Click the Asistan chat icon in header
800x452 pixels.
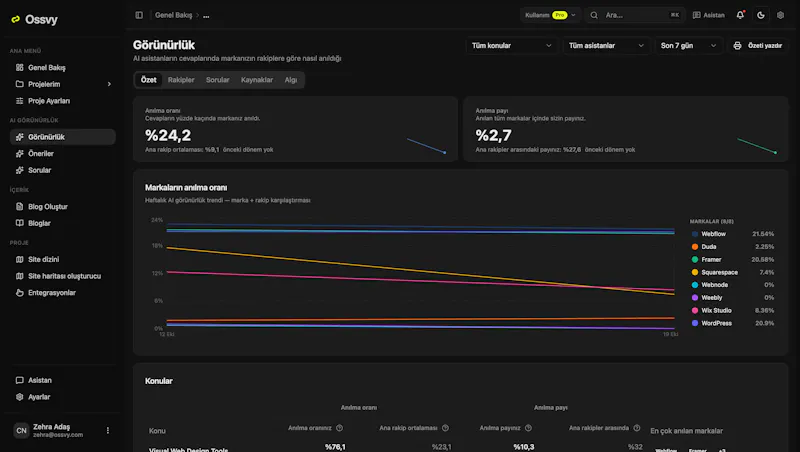(696, 15)
